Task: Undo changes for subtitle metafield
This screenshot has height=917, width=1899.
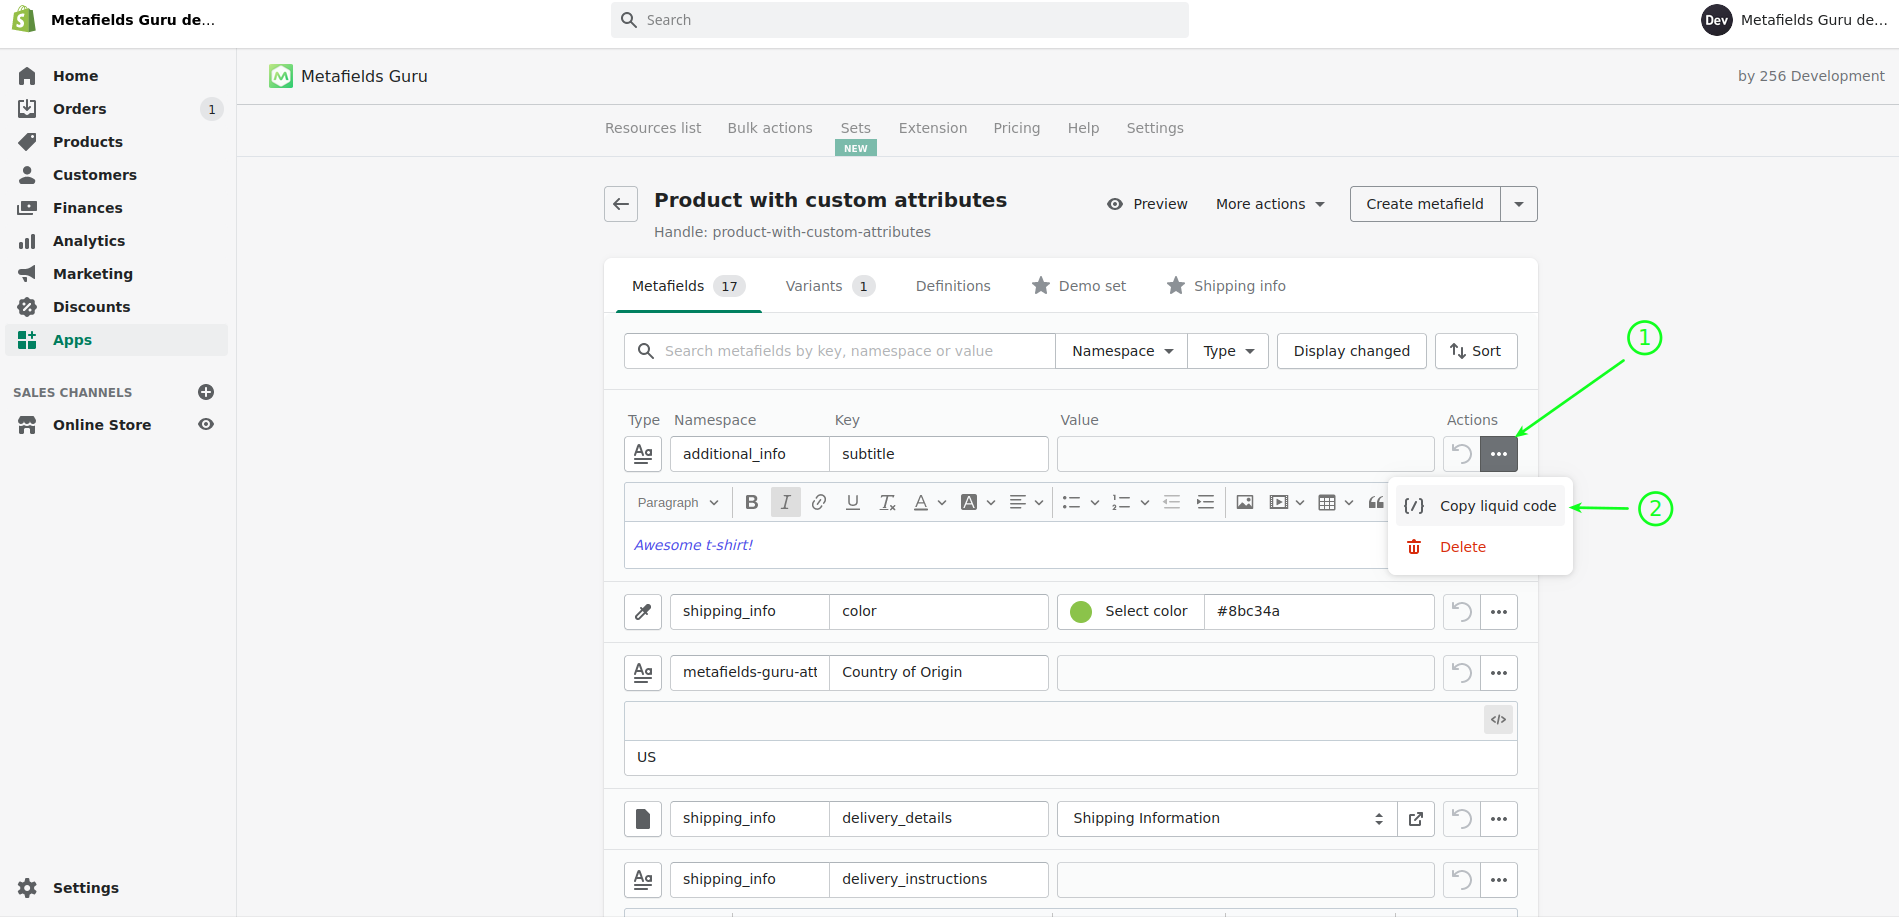Action: pos(1461,454)
